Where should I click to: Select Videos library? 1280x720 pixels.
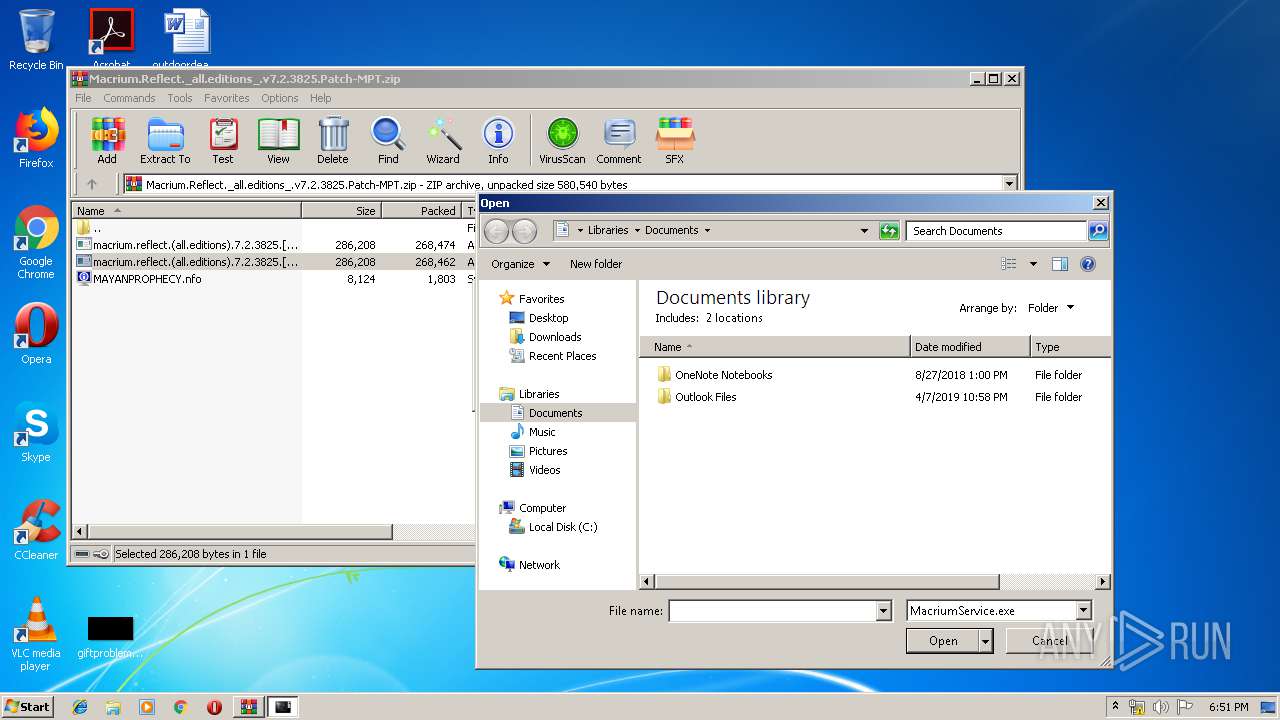(544, 470)
